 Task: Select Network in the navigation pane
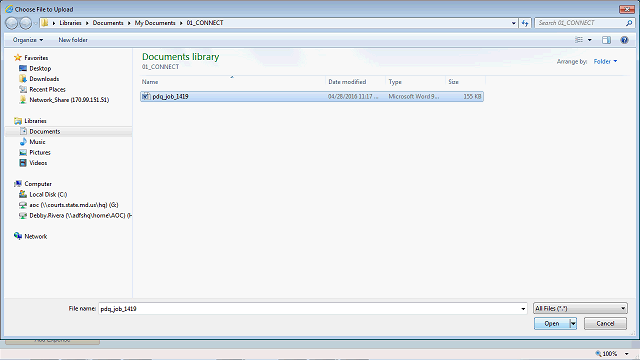pos(36,236)
